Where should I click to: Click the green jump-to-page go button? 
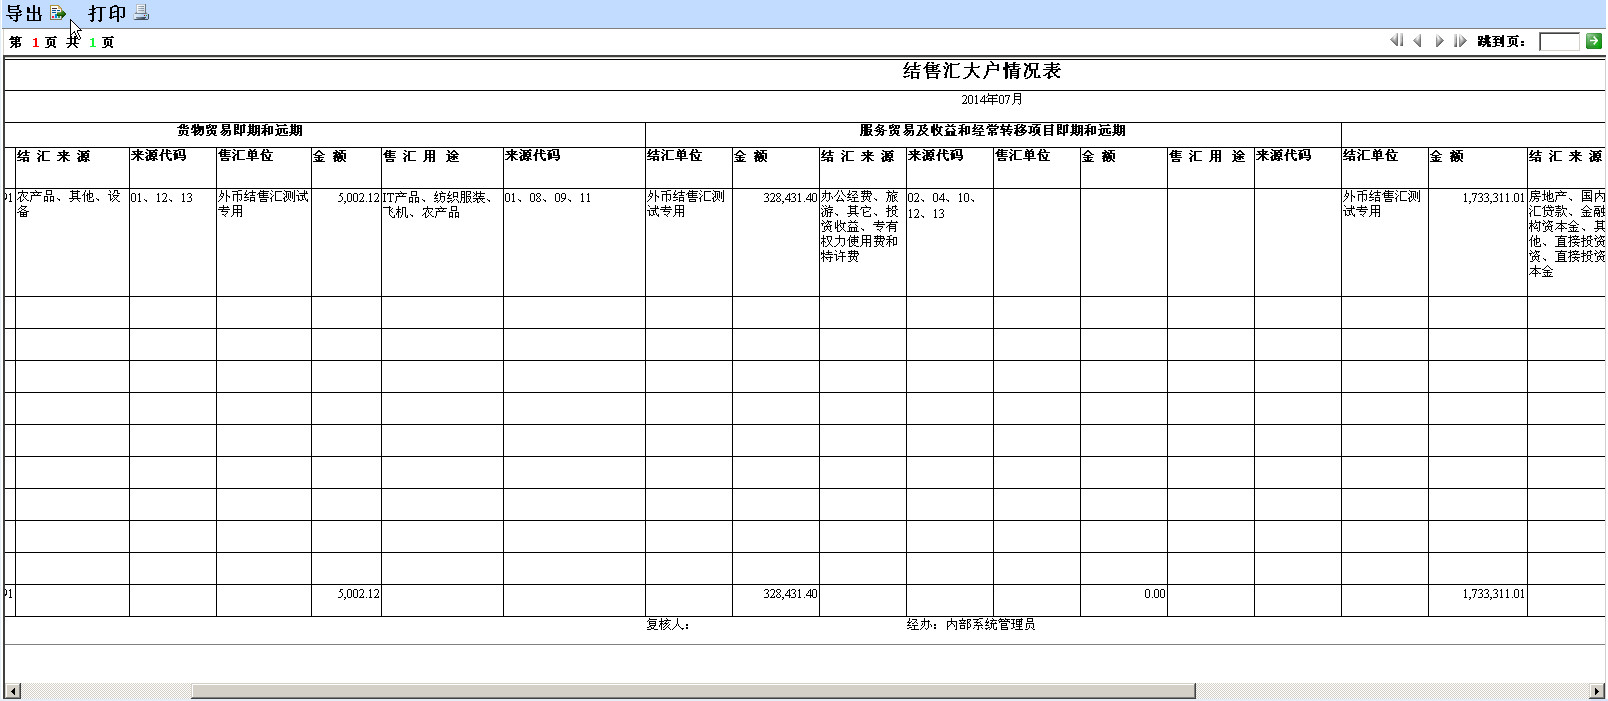tap(1594, 41)
